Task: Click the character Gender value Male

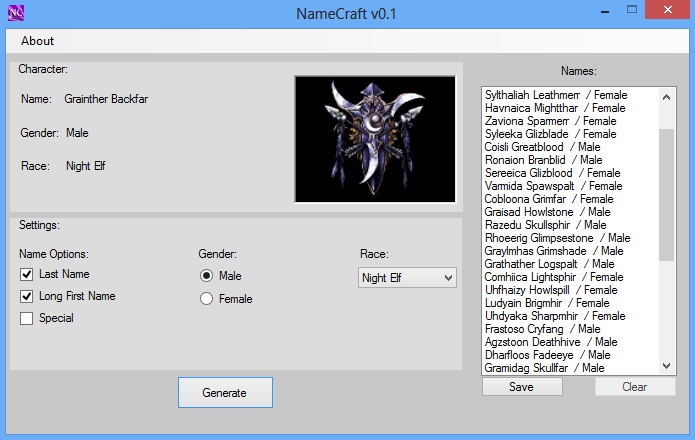Action: (77, 133)
